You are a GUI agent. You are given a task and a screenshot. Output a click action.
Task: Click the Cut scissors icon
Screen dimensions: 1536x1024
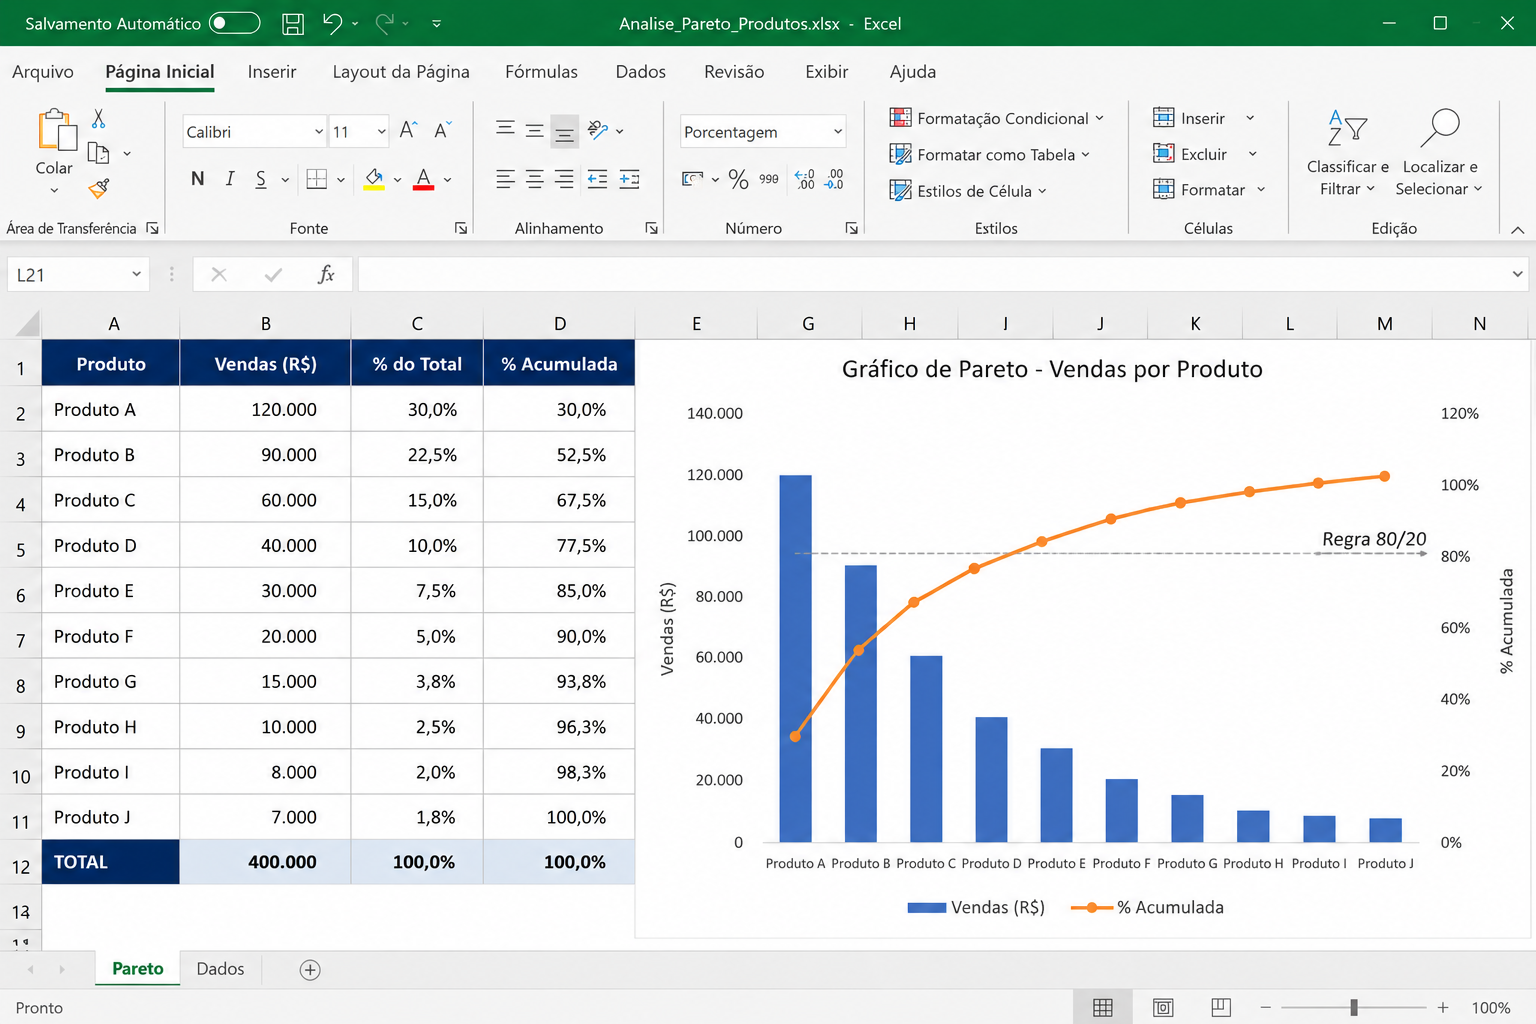click(x=98, y=119)
